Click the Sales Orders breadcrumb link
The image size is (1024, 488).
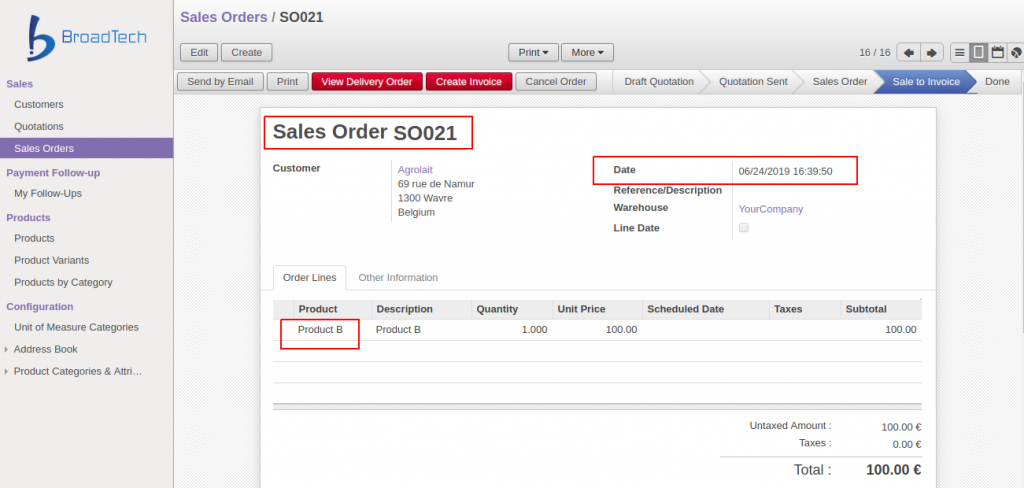[223, 17]
